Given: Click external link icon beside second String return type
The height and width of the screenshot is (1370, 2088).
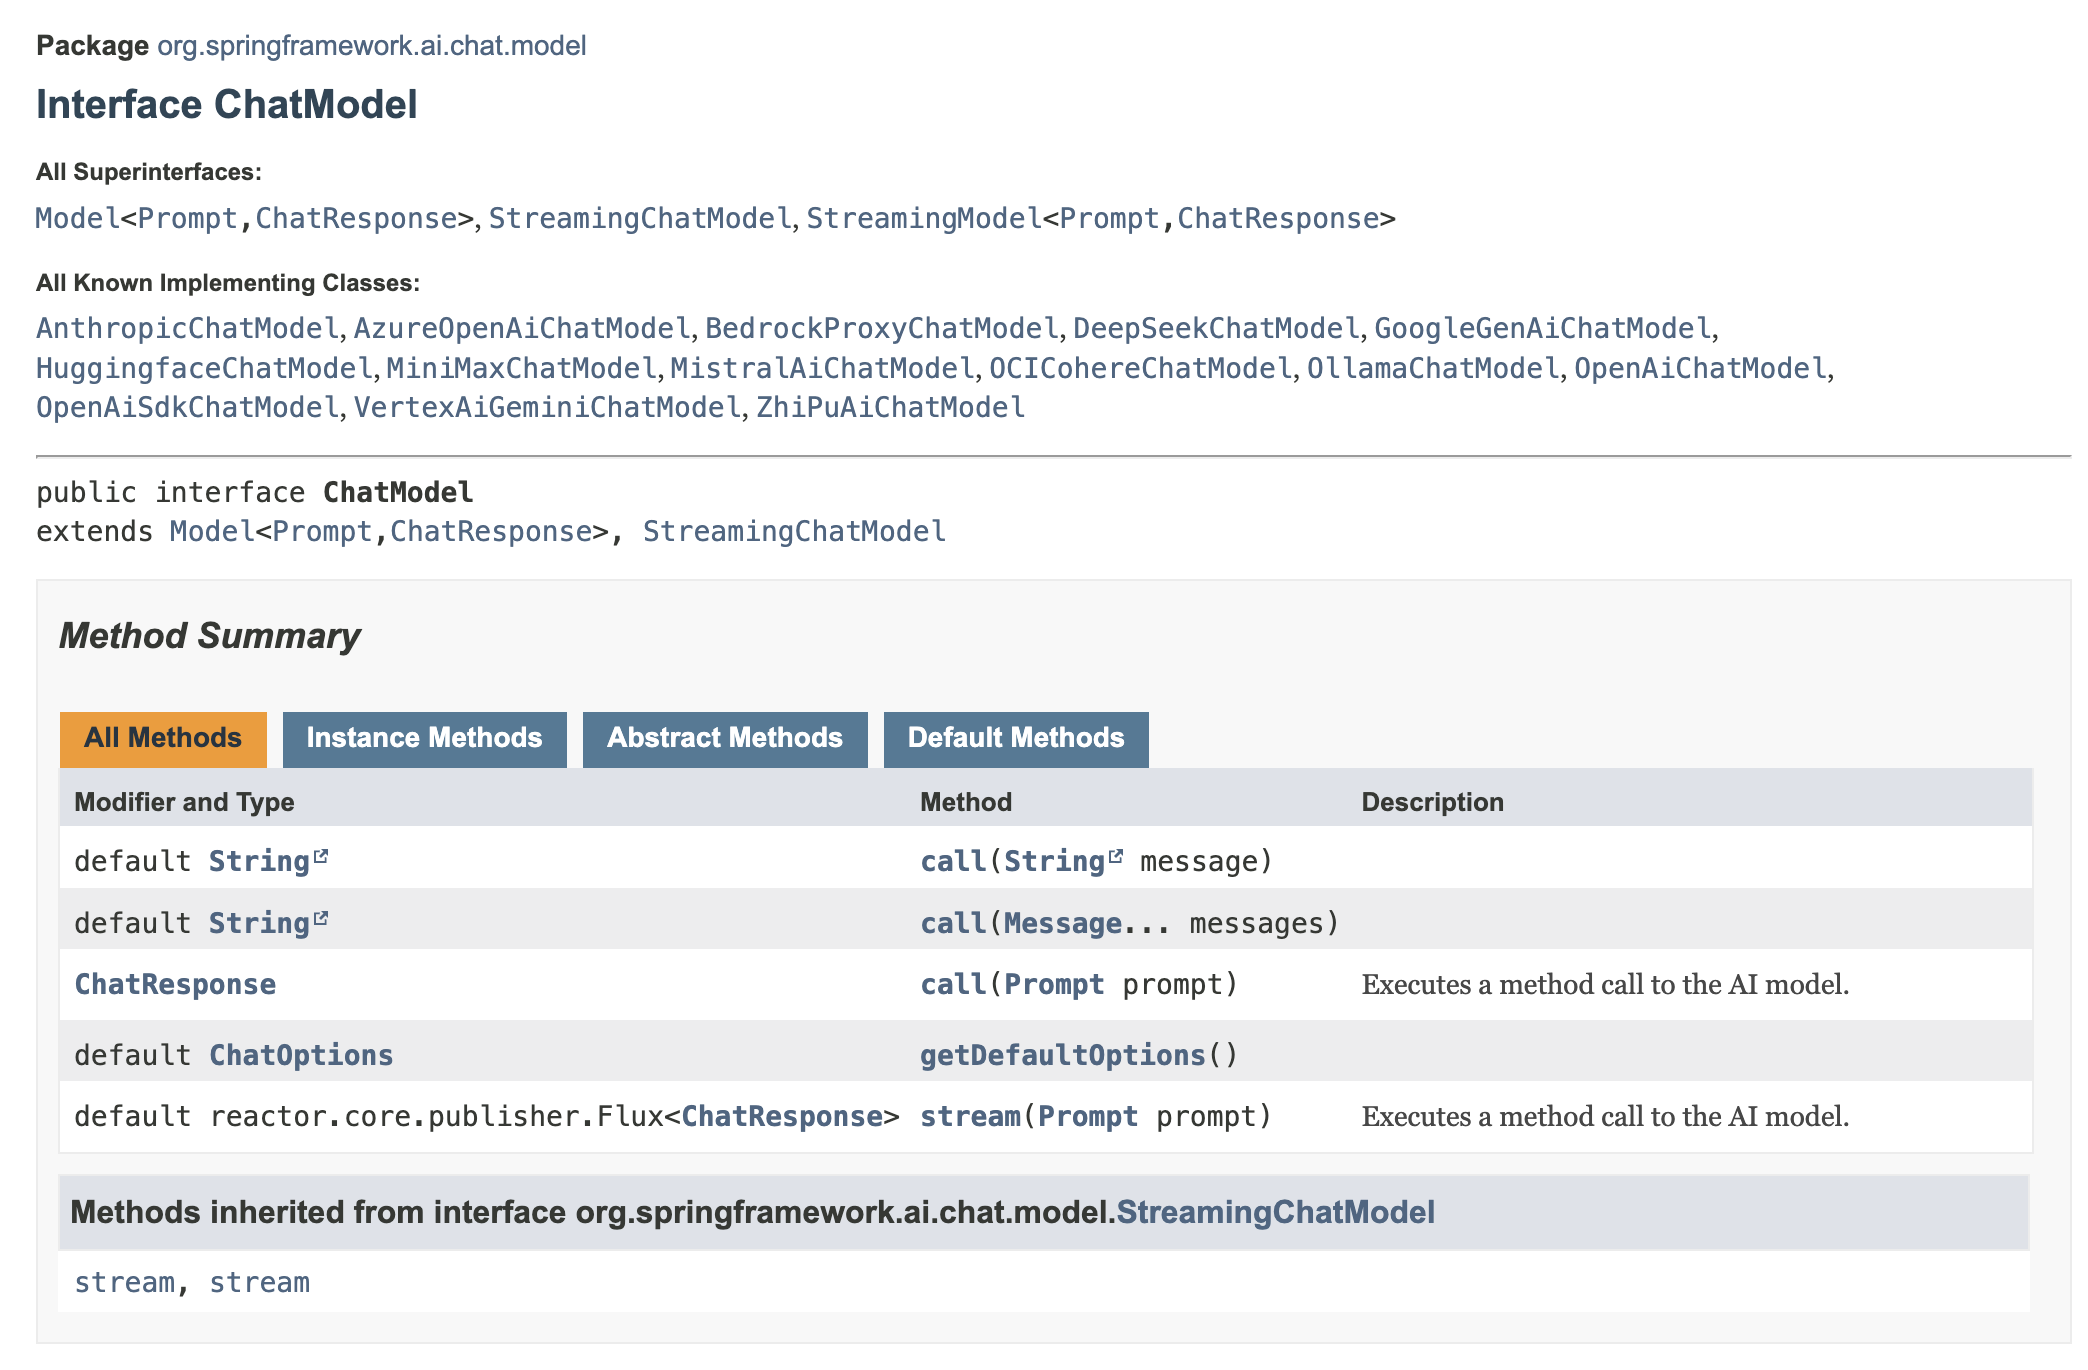Looking at the screenshot, I should 321,919.
